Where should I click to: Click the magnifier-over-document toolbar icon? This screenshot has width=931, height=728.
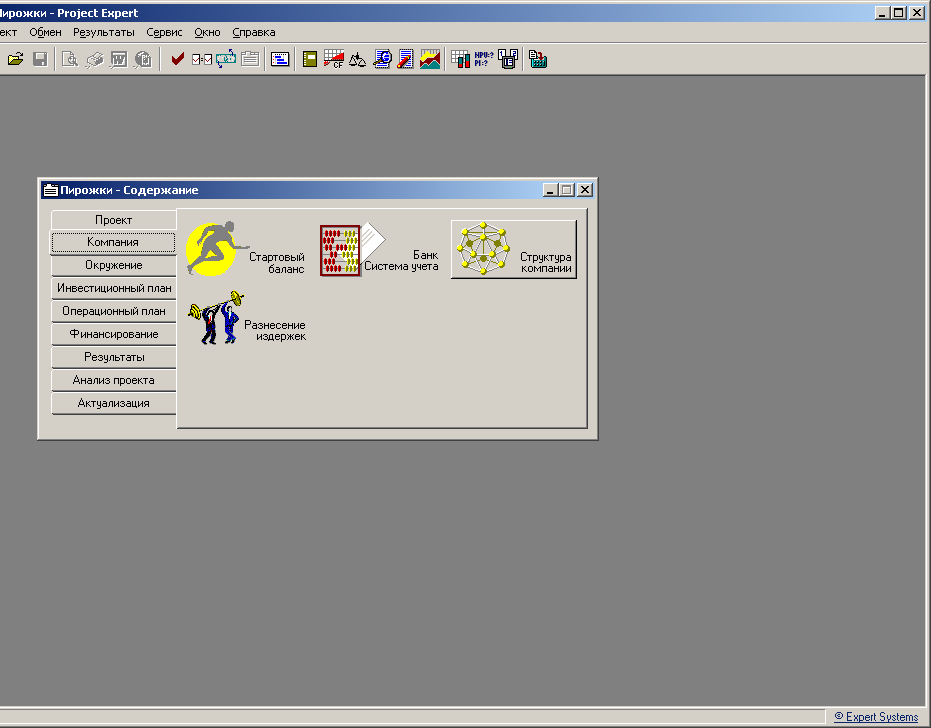(x=382, y=59)
